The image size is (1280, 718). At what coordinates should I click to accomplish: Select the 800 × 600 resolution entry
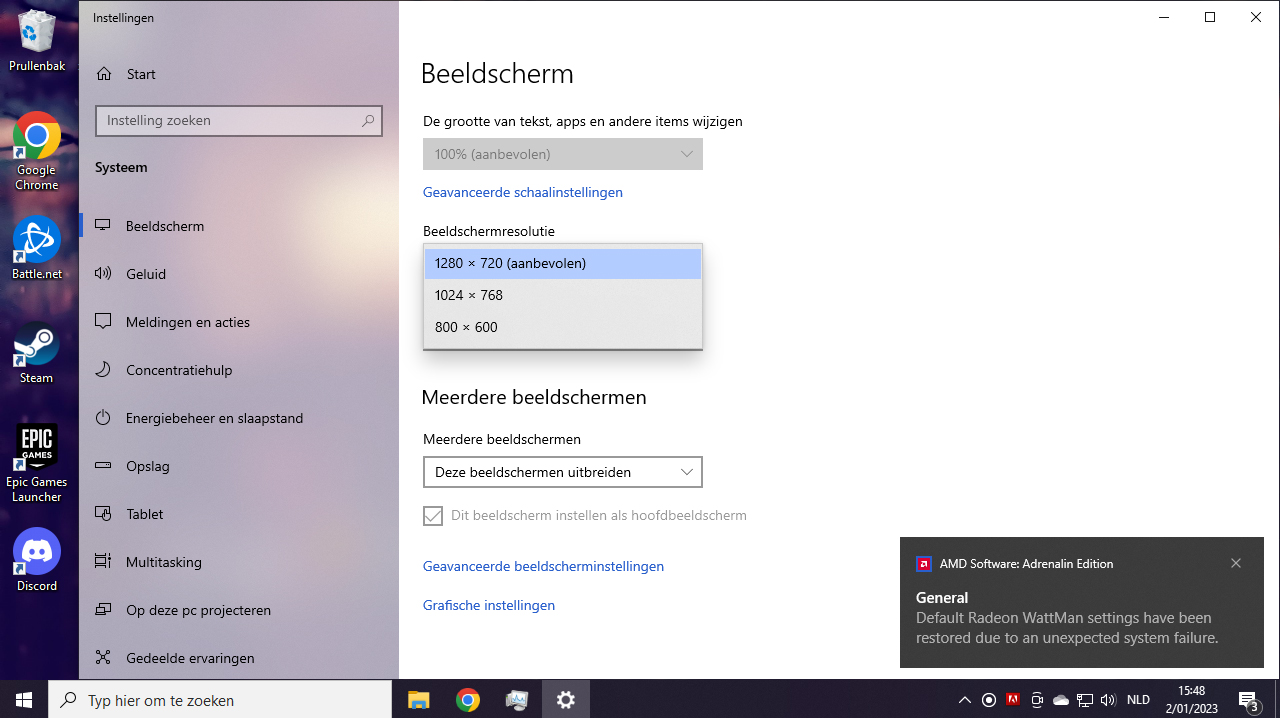563,327
